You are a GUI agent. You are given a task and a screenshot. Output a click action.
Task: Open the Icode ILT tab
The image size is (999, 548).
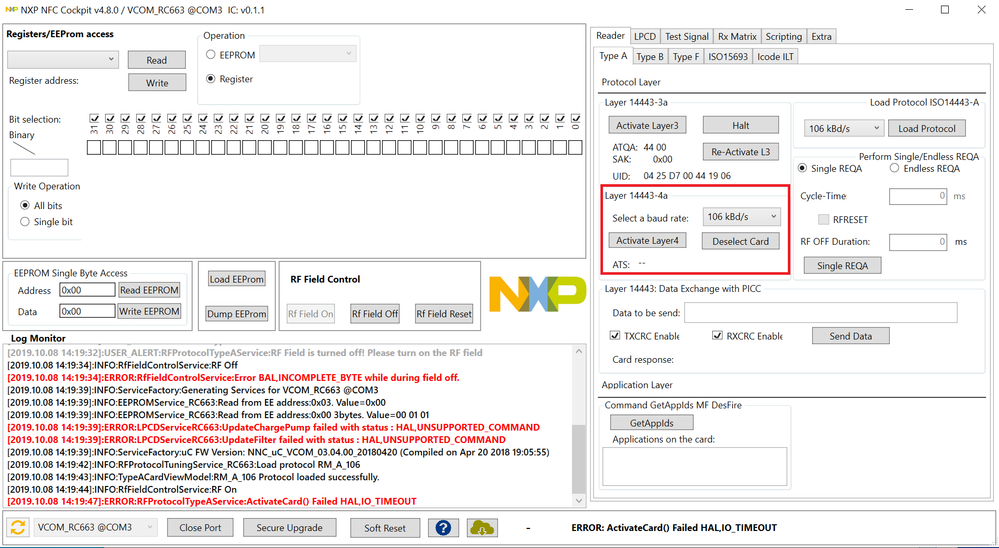point(775,57)
